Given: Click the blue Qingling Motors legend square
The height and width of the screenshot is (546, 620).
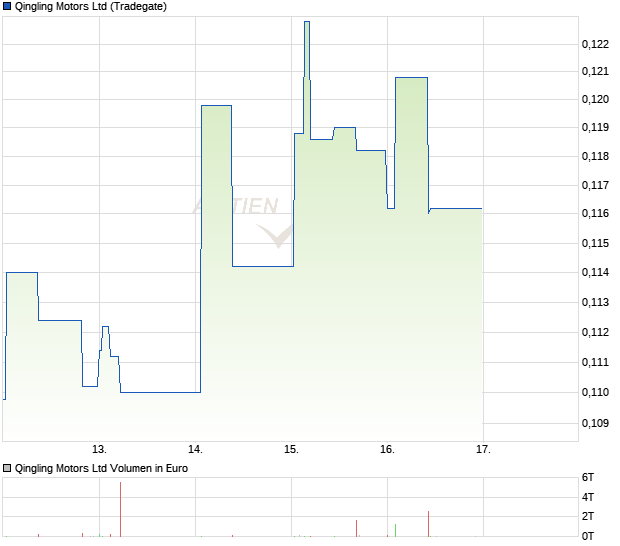Looking at the screenshot, I should [7, 7].
